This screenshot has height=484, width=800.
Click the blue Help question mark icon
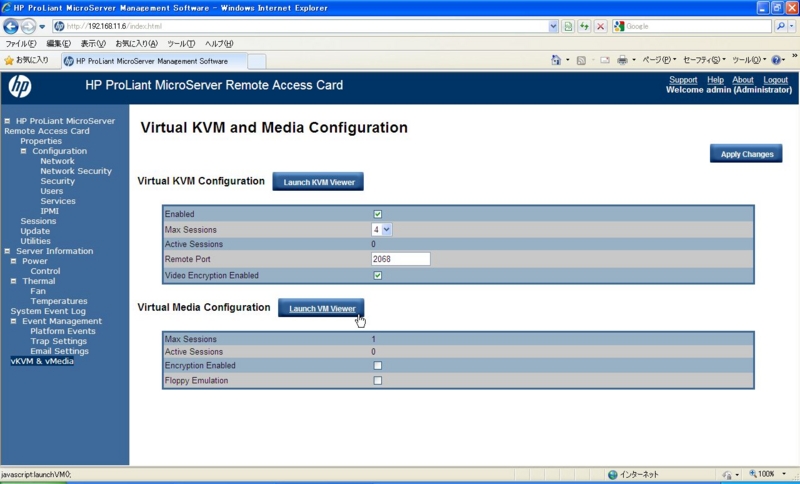point(776,60)
